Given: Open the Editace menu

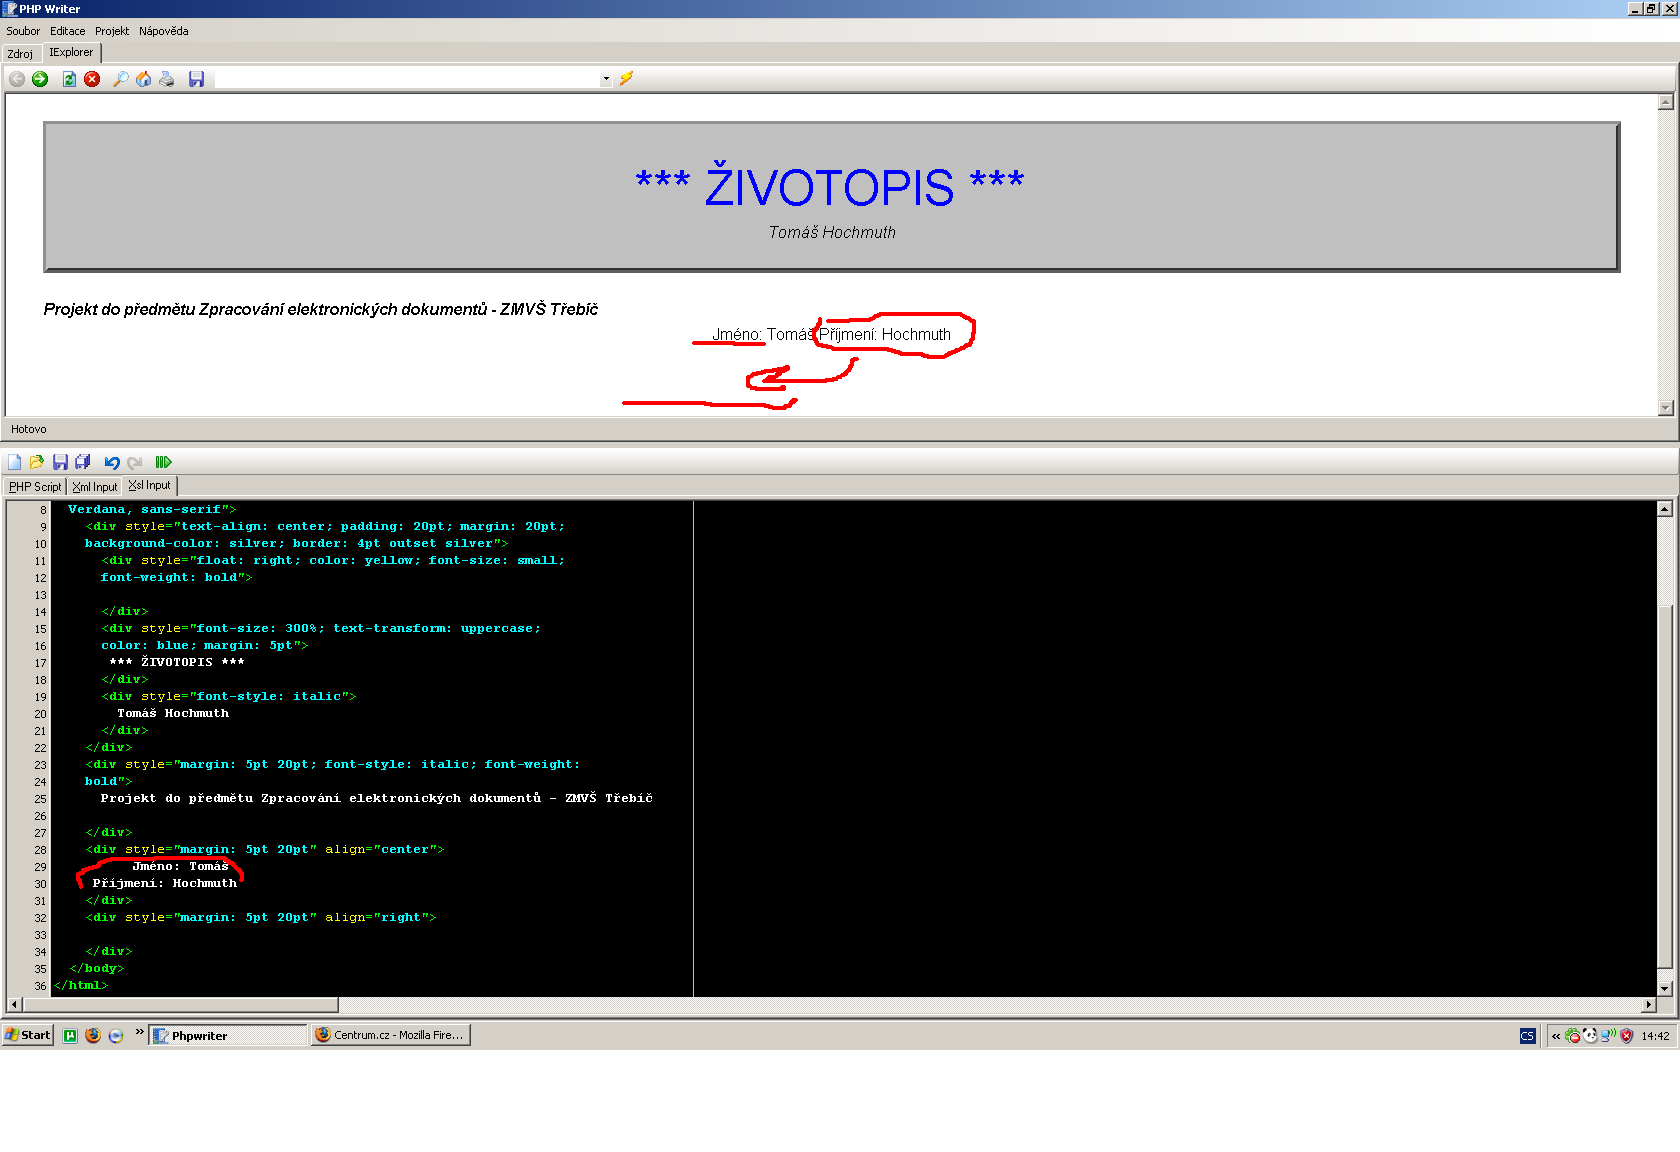Looking at the screenshot, I should pos(68,31).
